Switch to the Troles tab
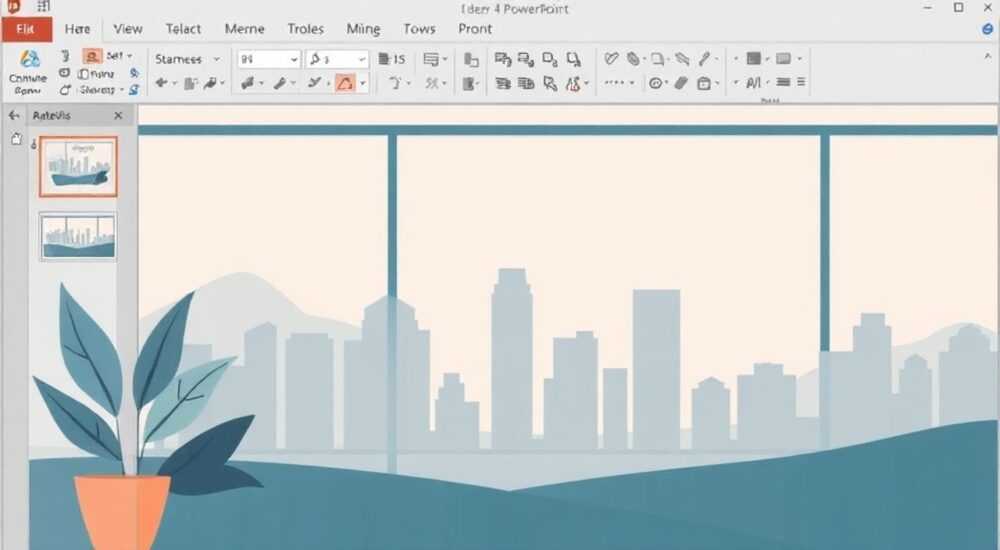 305,29
